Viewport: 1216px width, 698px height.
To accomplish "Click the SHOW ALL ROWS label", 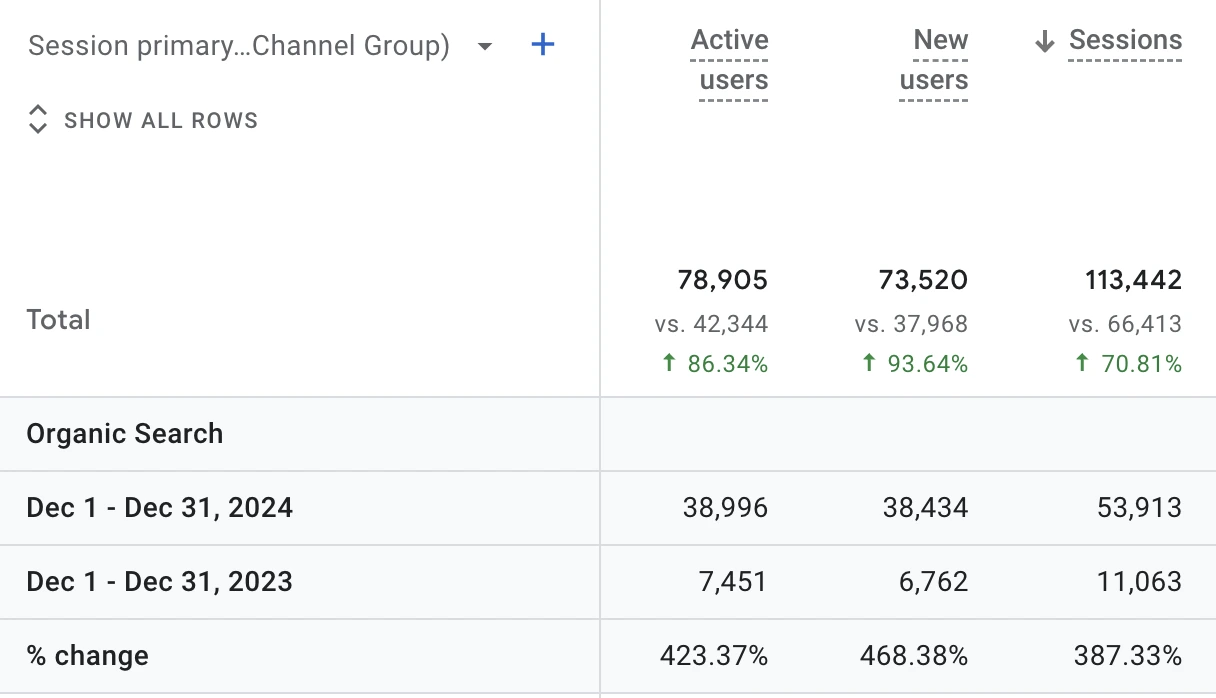I will pyautogui.click(x=161, y=121).
